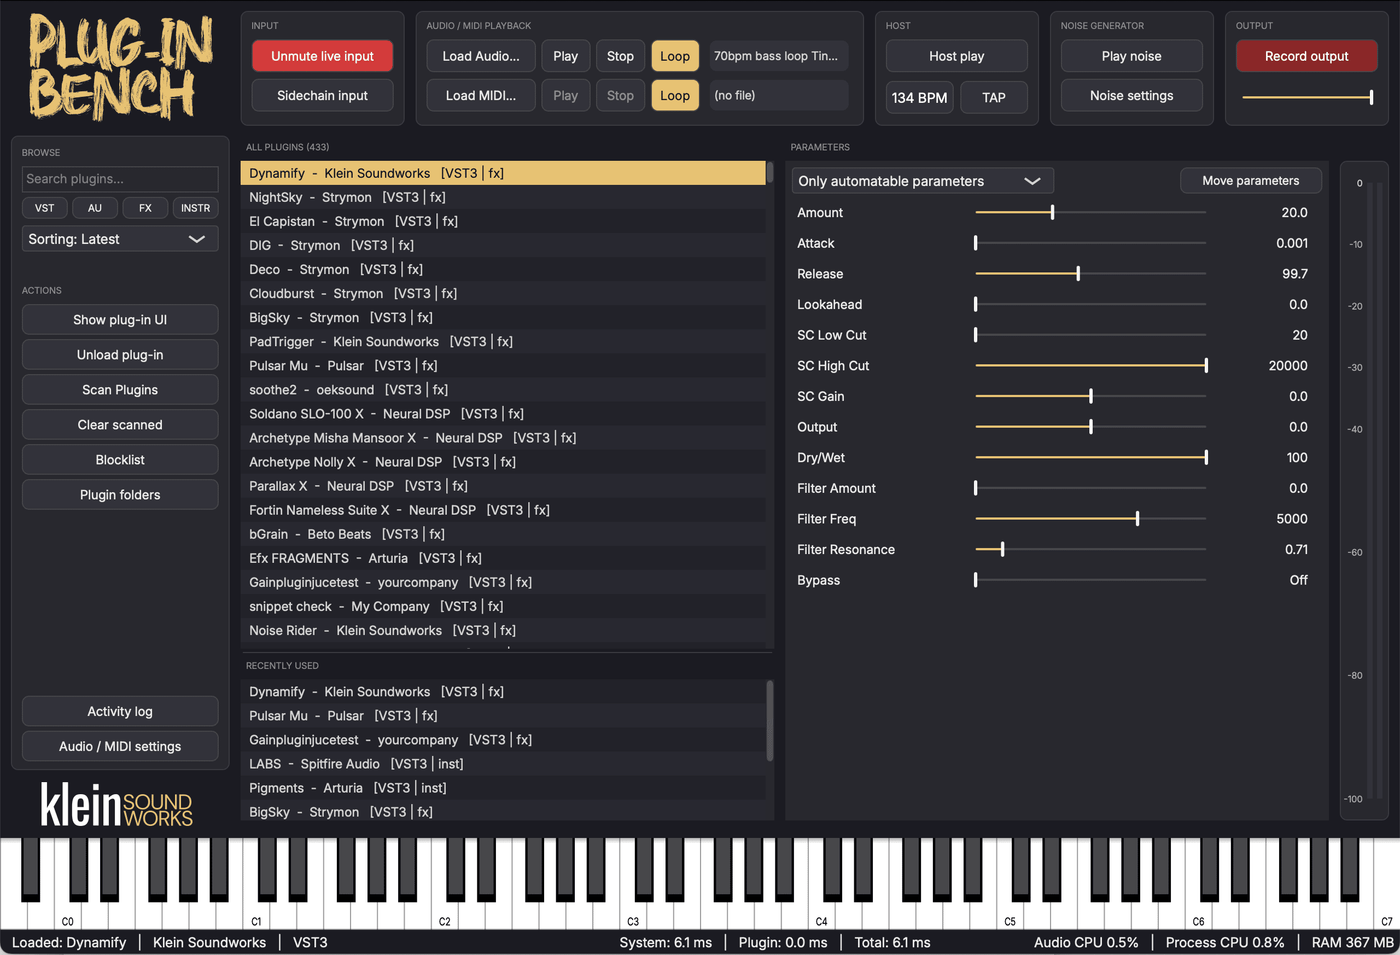Select soothe2 - oeksound plugin
This screenshot has width=1400, height=955.
click(503, 389)
